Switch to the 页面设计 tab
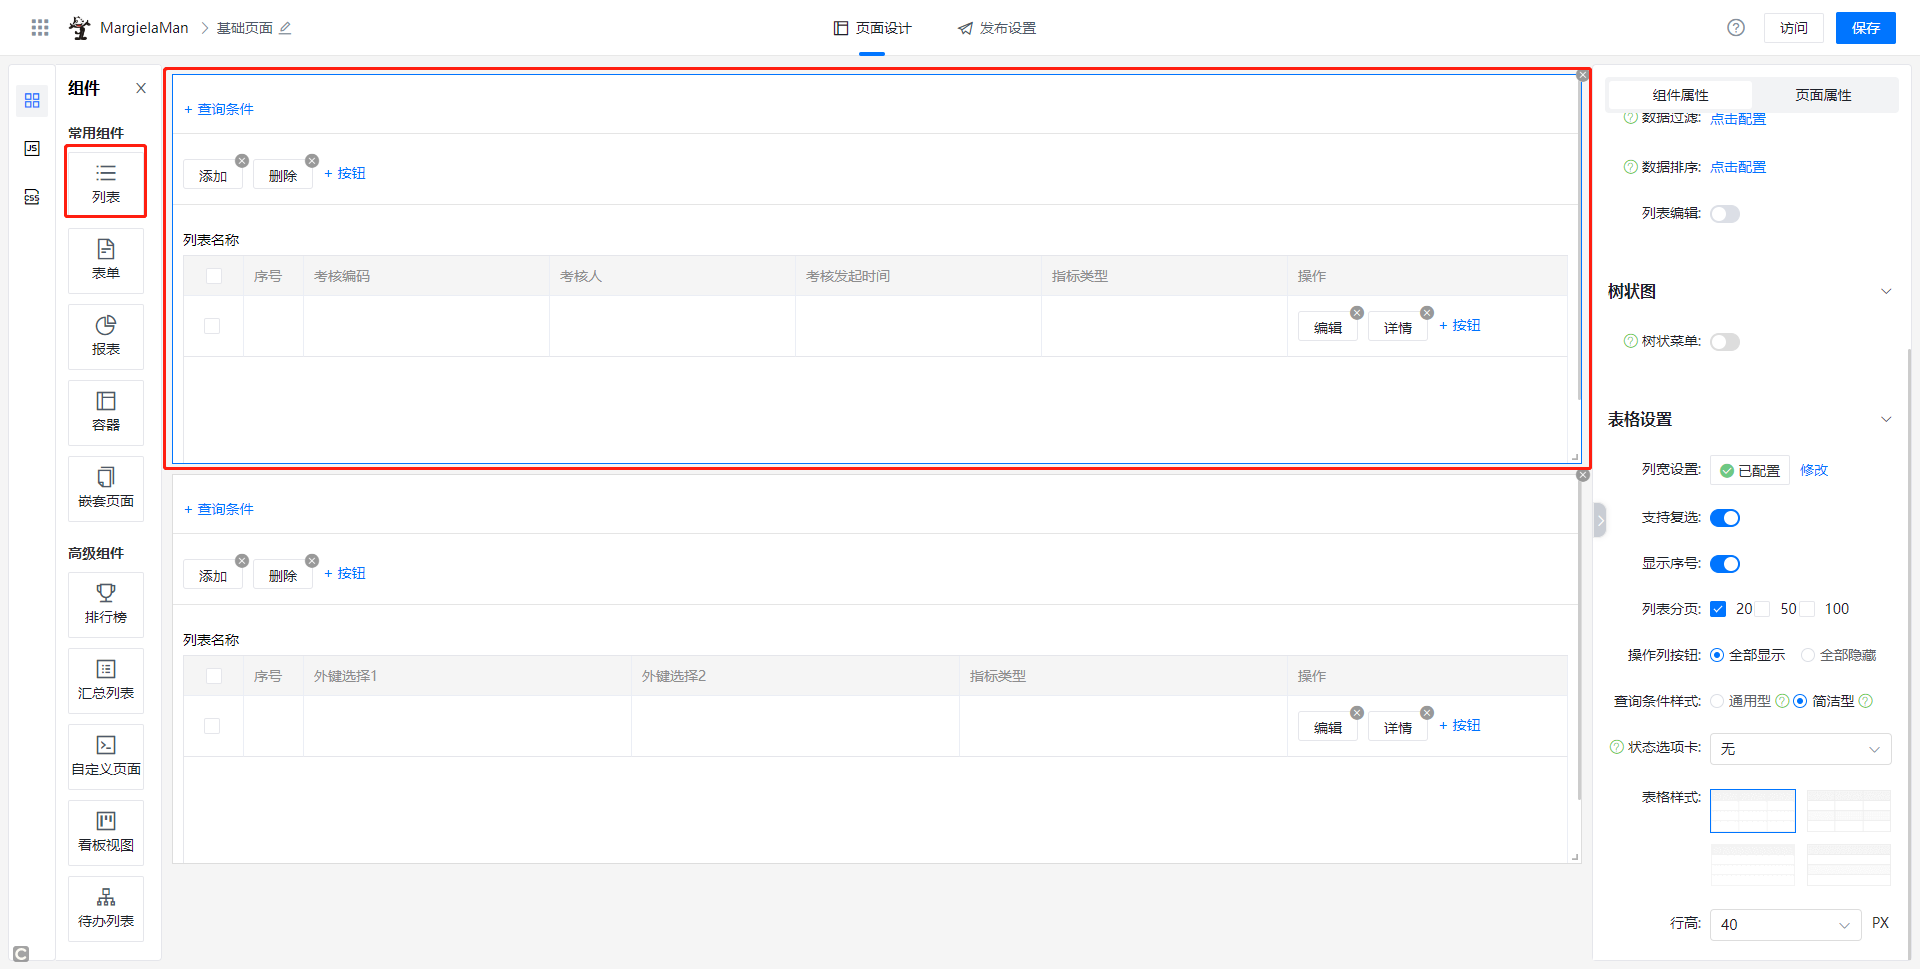1920x969 pixels. (872, 28)
